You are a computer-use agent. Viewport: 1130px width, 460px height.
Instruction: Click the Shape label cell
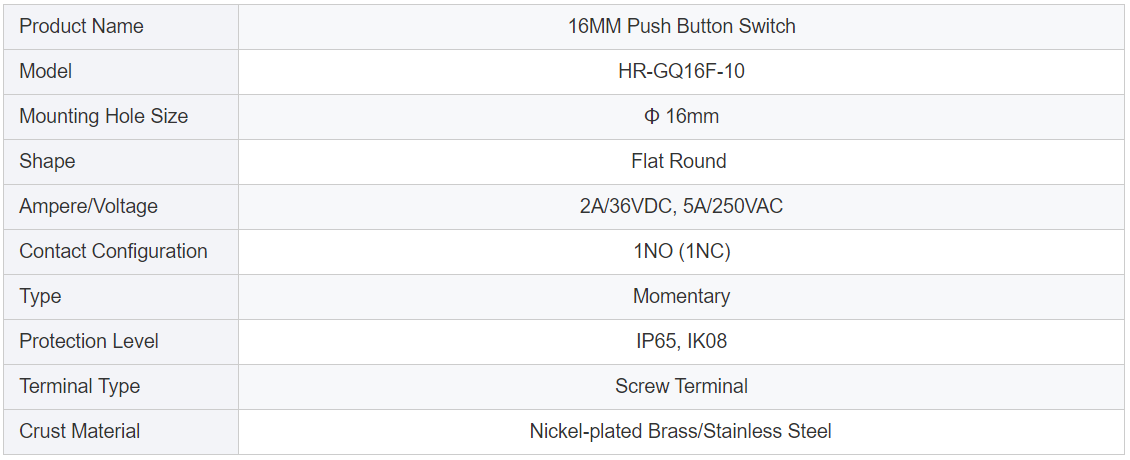[x=47, y=162]
